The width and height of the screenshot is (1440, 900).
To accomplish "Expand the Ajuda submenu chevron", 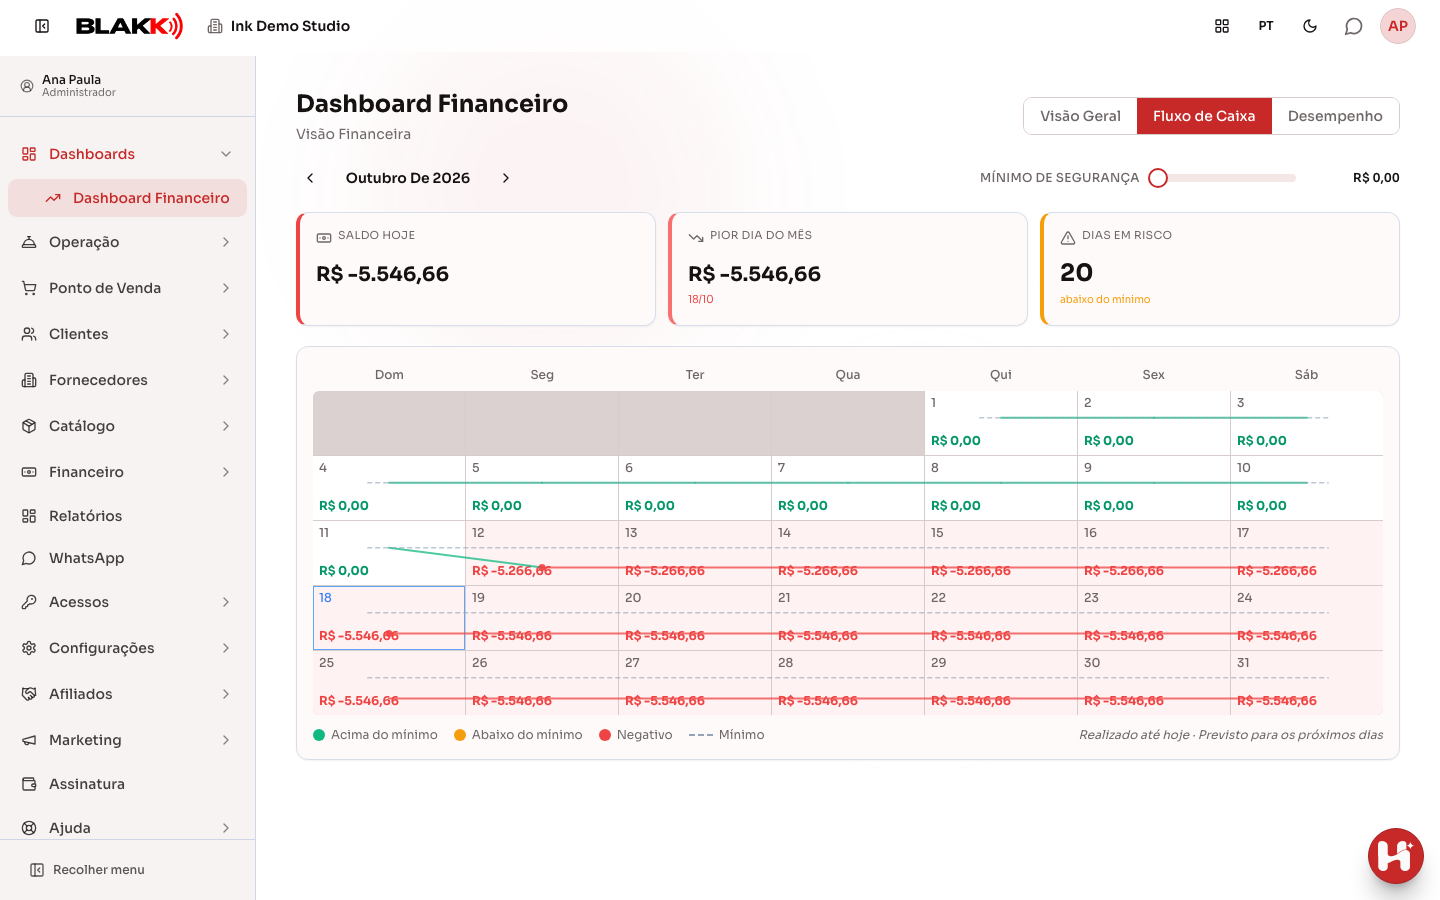I will 226,828.
